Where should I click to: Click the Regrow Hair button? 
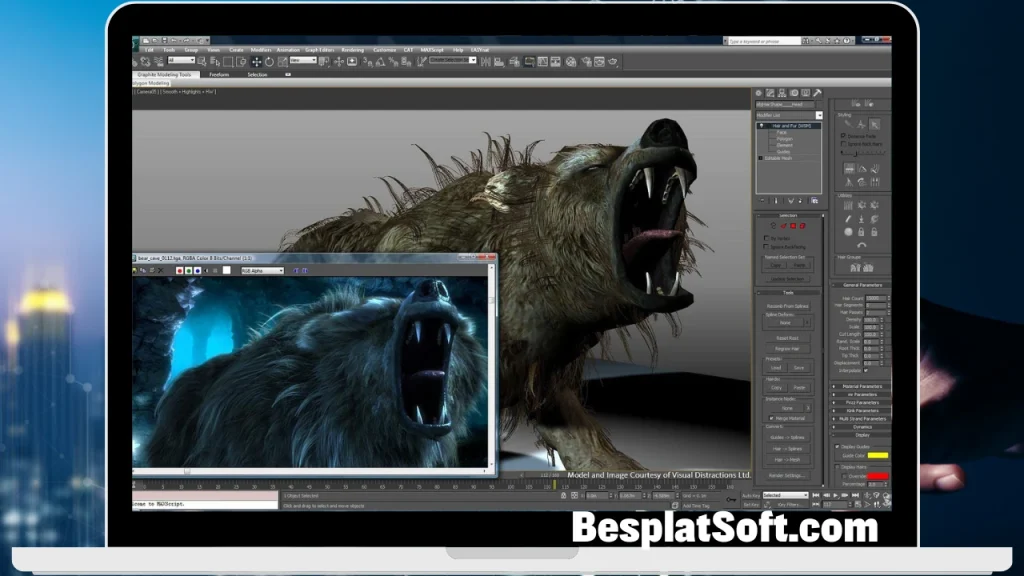click(789, 348)
